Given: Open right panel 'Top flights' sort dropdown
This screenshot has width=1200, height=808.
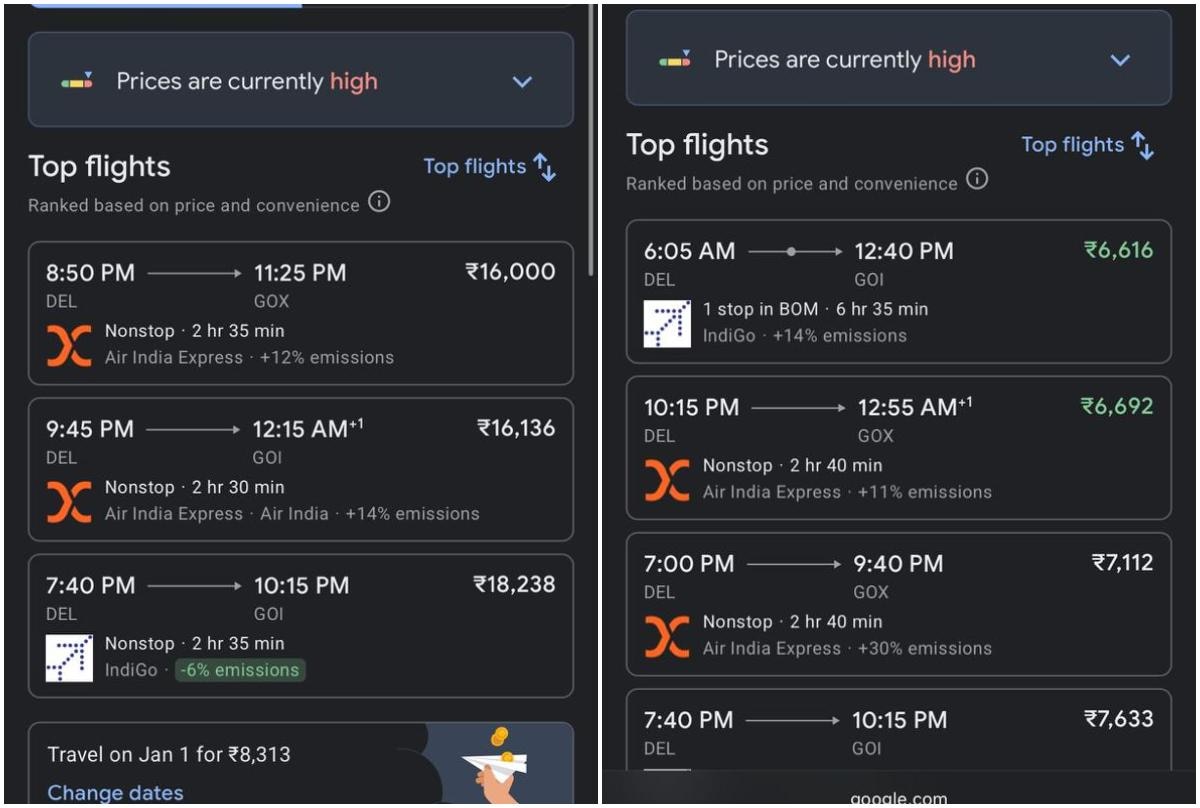Looking at the screenshot, I should pos(1073,145).
